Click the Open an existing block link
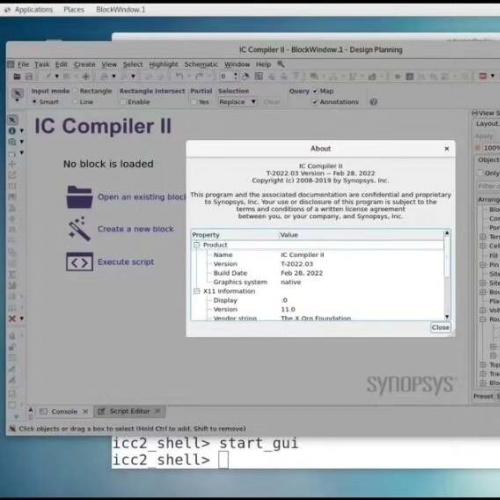 [x=142, y=197]
